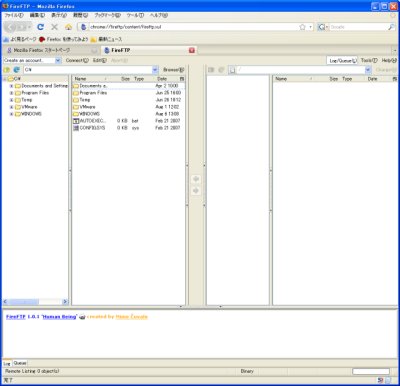Open the FireFTP link in the log
The width and height of the screenshot is (400, 386).
point(16,317)
